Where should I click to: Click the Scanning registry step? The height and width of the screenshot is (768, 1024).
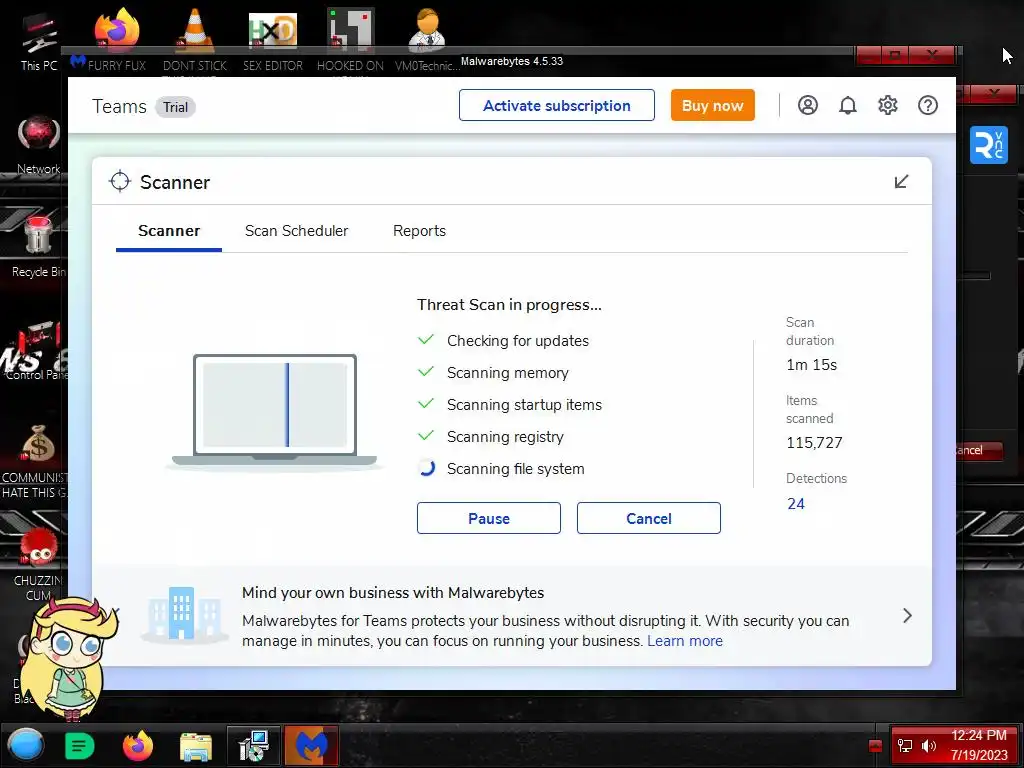(x=505, y=437)
